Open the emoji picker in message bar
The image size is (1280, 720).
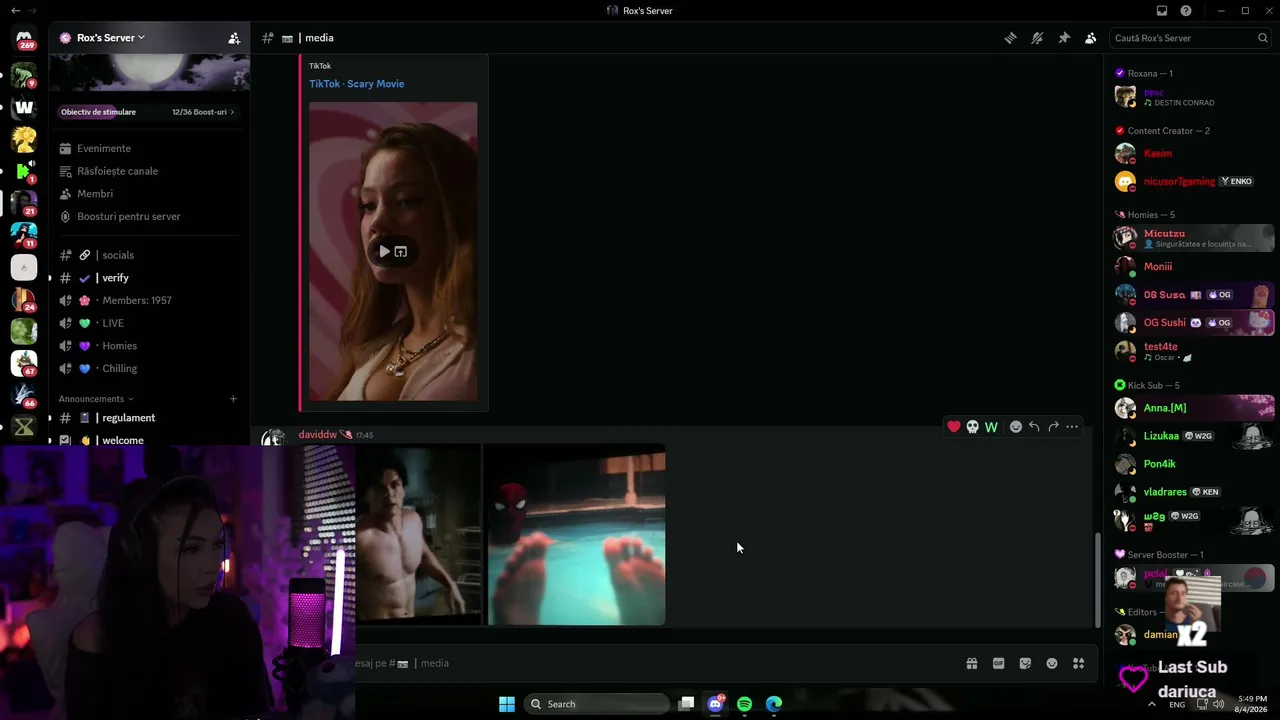pyautogui.click(x=1052, y=663)
